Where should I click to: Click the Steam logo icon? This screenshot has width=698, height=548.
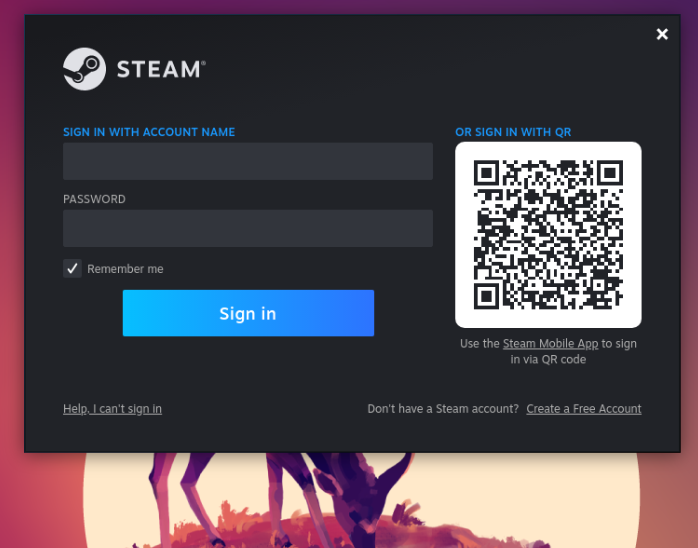[x=85, y=69]
